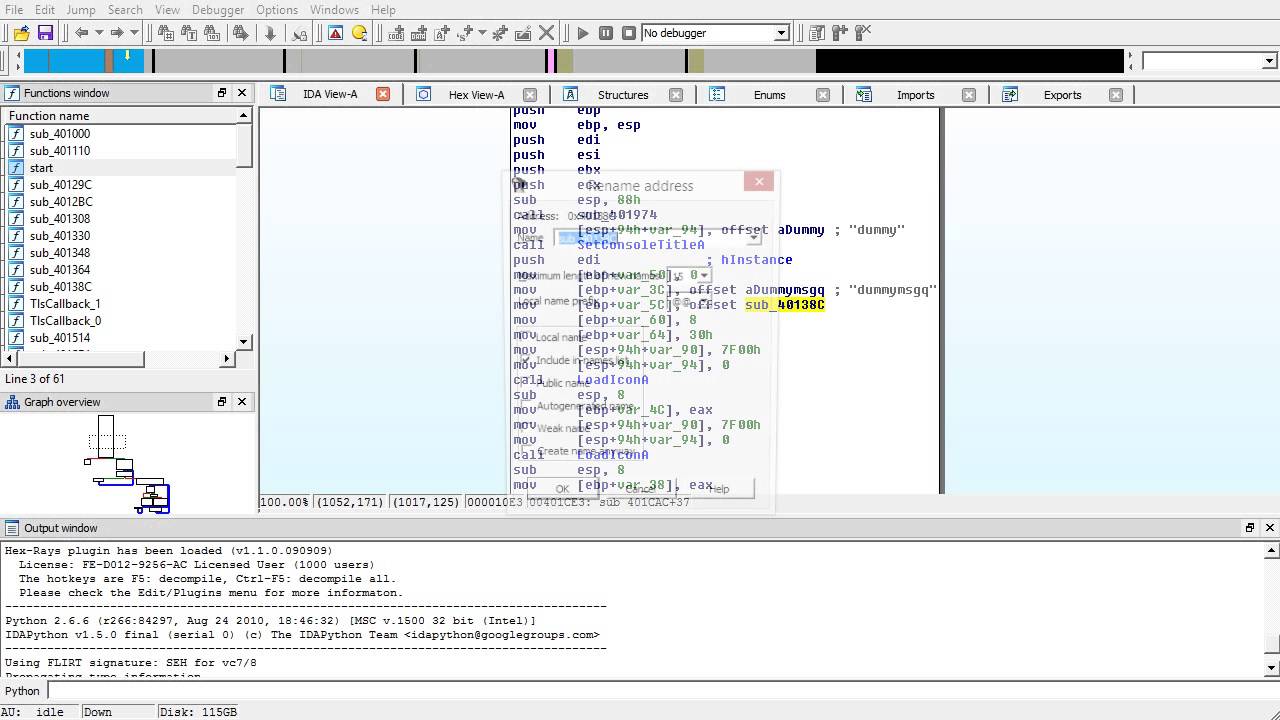This screenshot has height=720, width=1280.
Task: Click the Functions window vertical scrollbar down arrow
Action: (244, 342)
